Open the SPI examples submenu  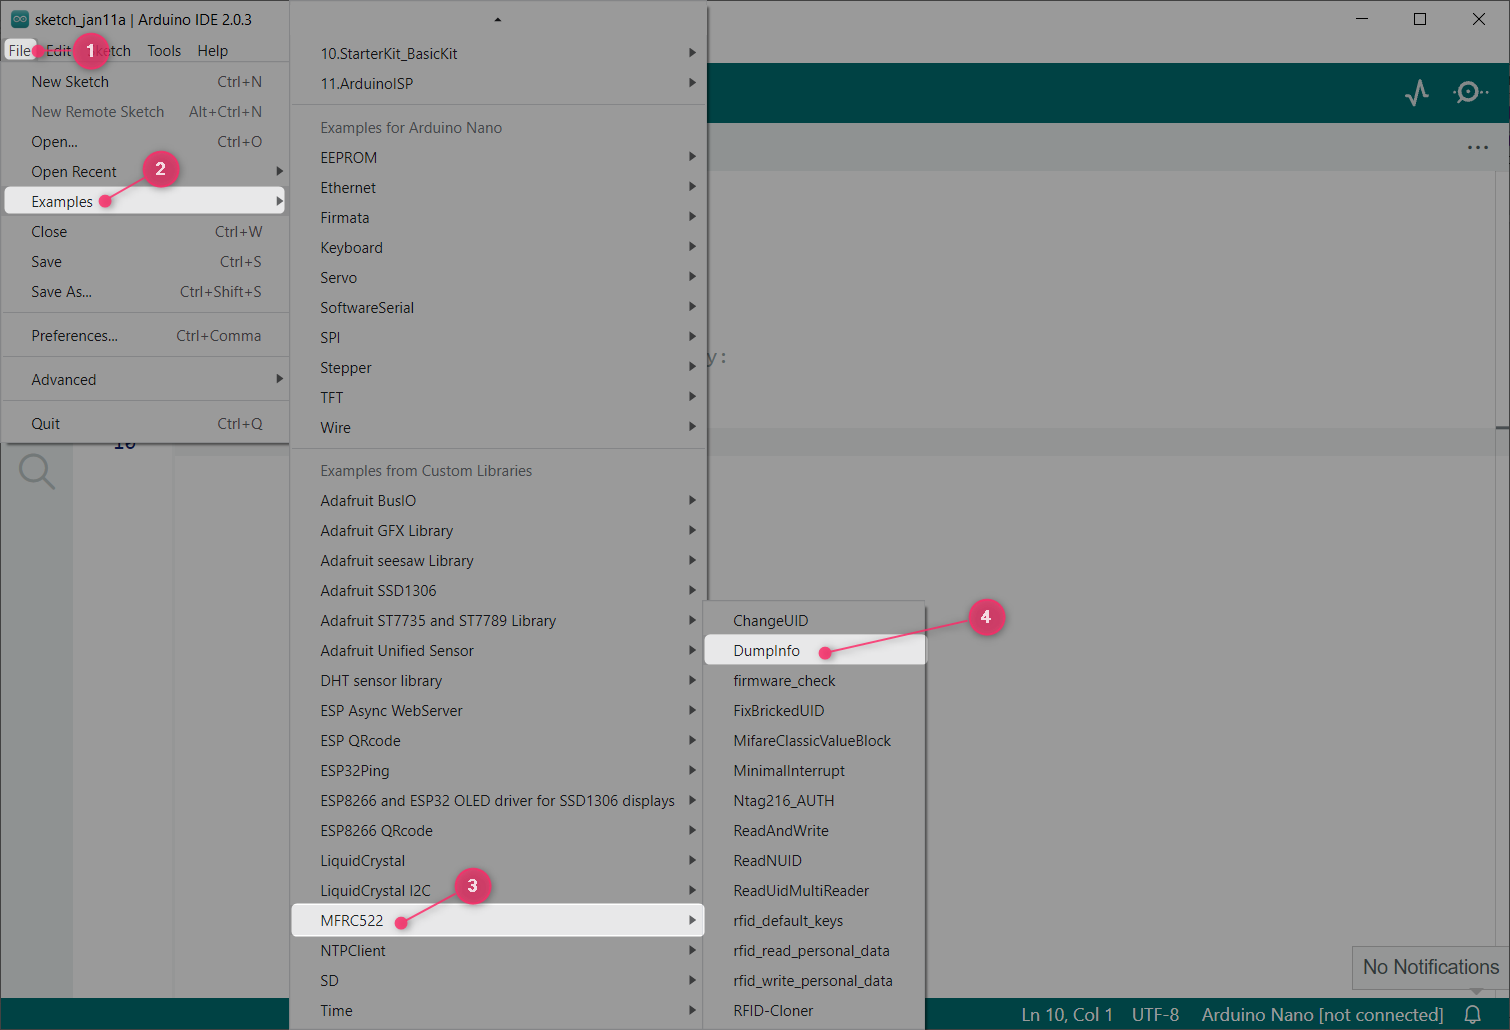pos(498,338)
